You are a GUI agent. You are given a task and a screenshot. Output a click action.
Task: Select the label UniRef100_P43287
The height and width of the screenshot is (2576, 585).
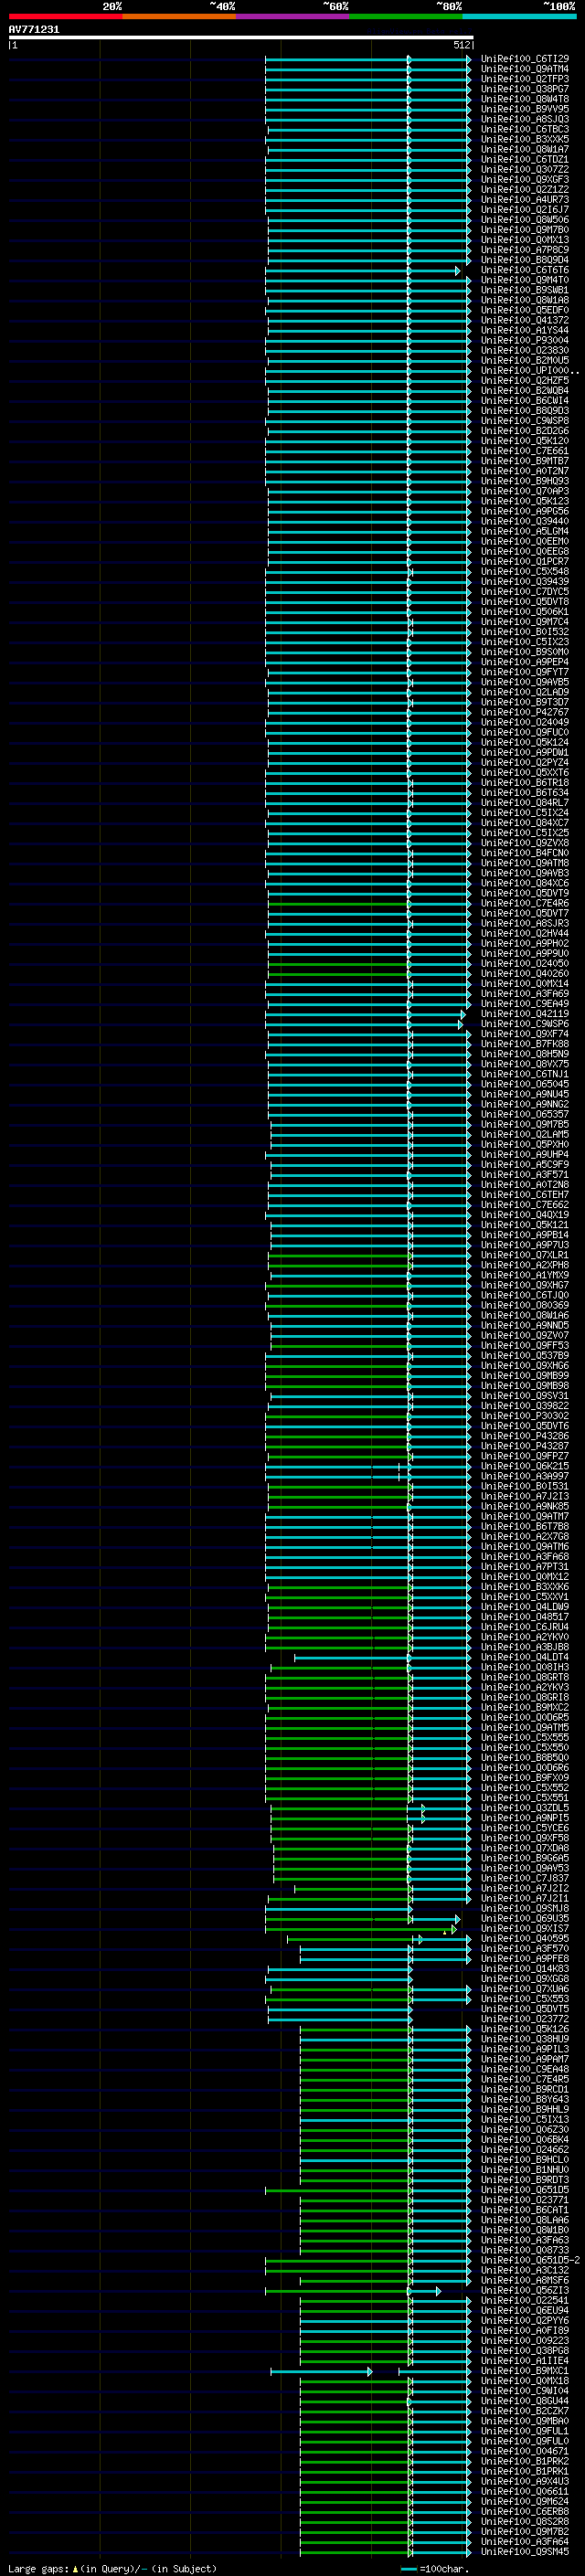[525, 1446]
